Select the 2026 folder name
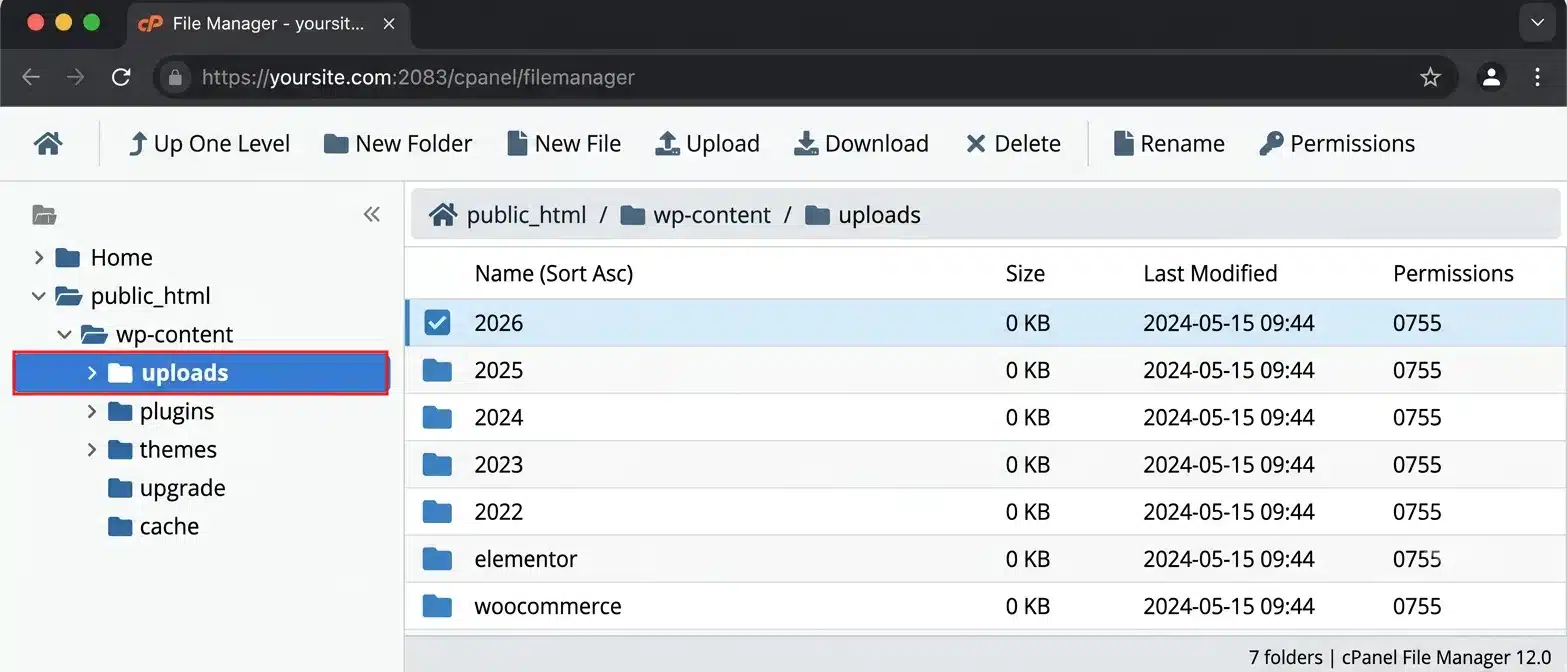Screen dimensions: 1567x672 pos(499,323)
